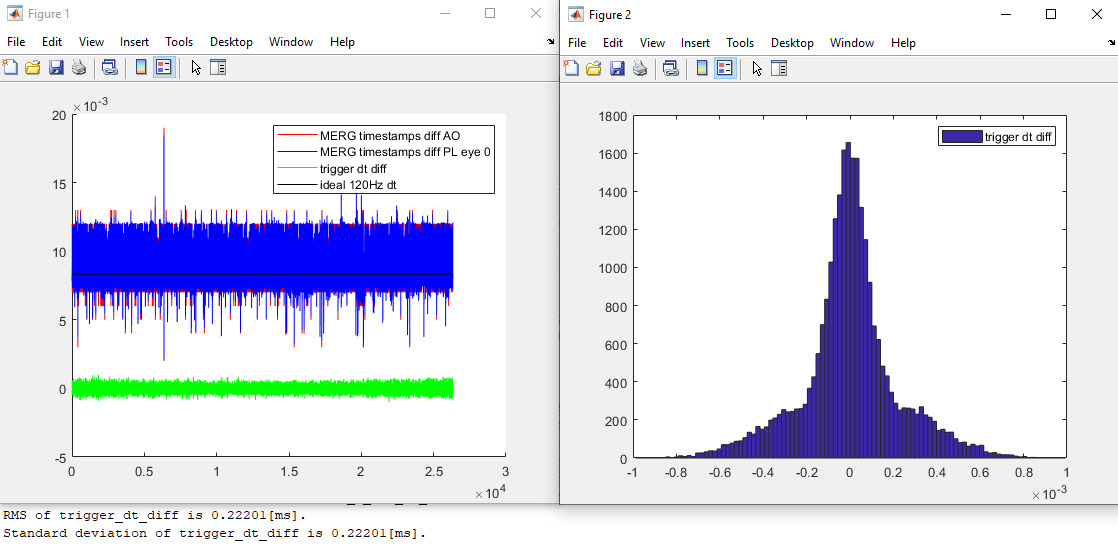Click the green trigger dt diff trace
This screenshot has width=1118, height=546.
pos(262,388)
